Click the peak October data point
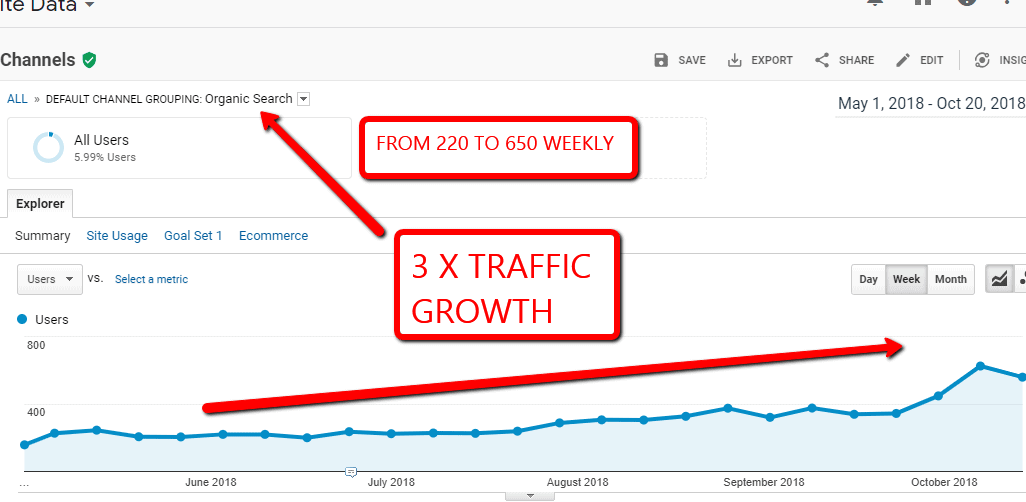Viewport: 1026px width, 502px height. click(980, 366)
